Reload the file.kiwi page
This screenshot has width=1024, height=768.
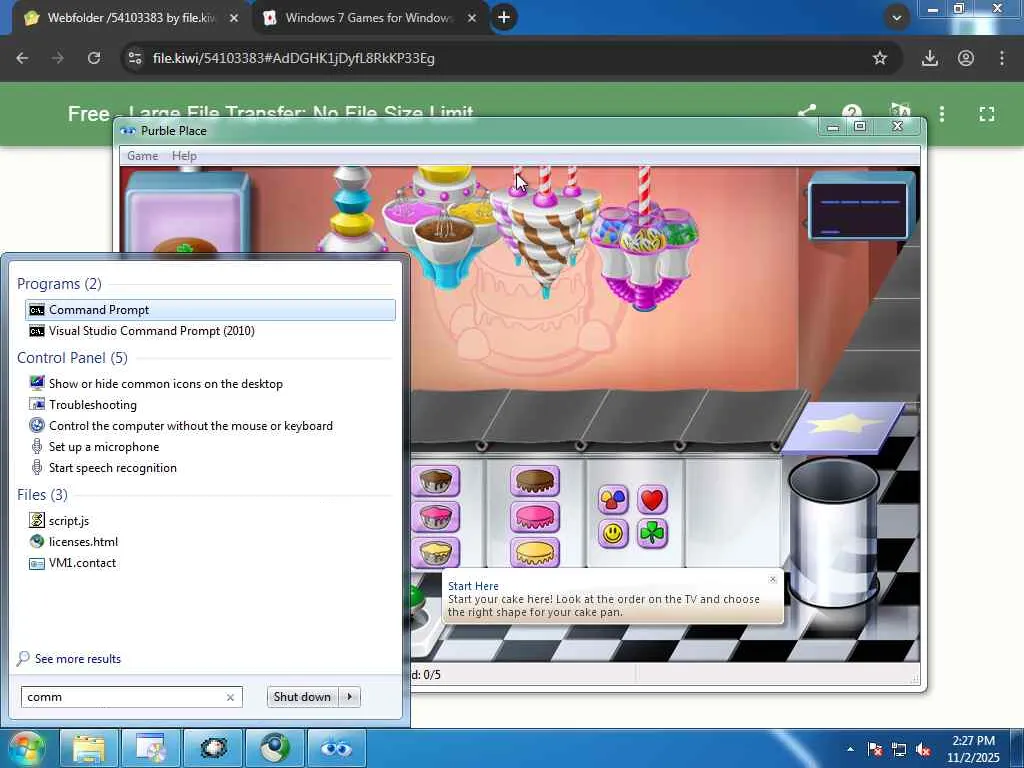(94, 58)
